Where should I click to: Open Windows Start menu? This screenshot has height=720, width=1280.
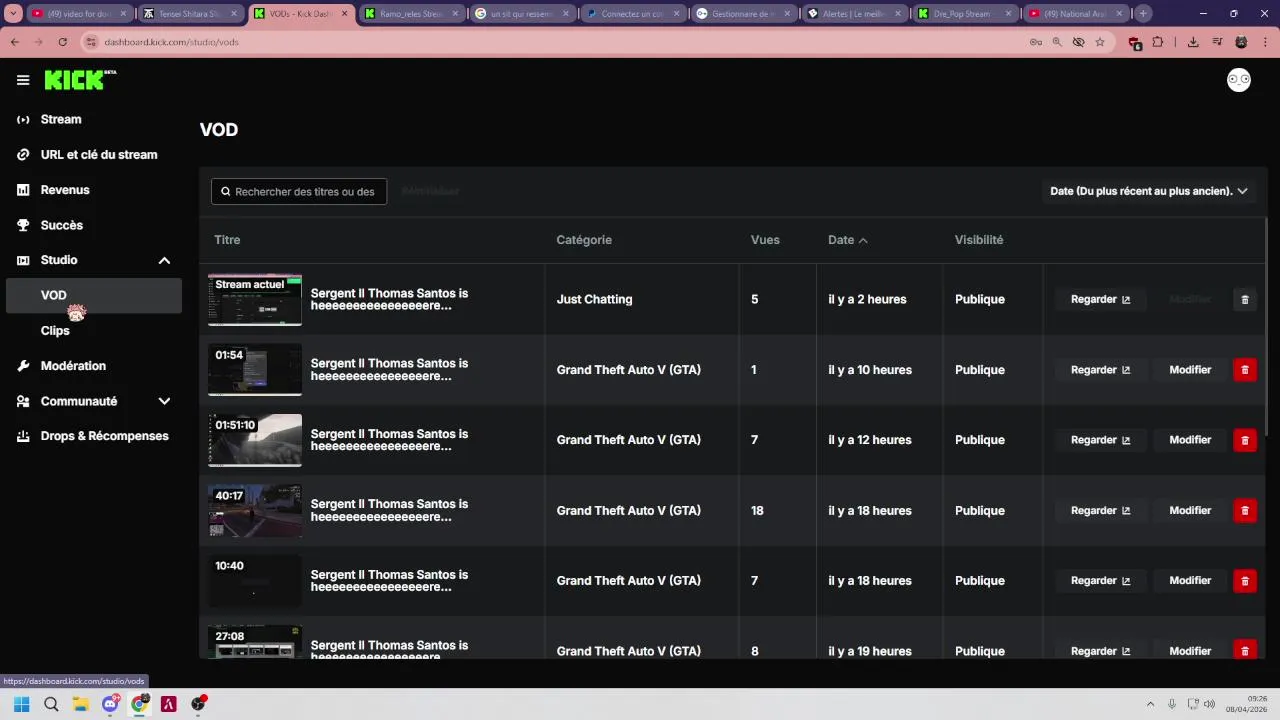[x=22, y=704]
